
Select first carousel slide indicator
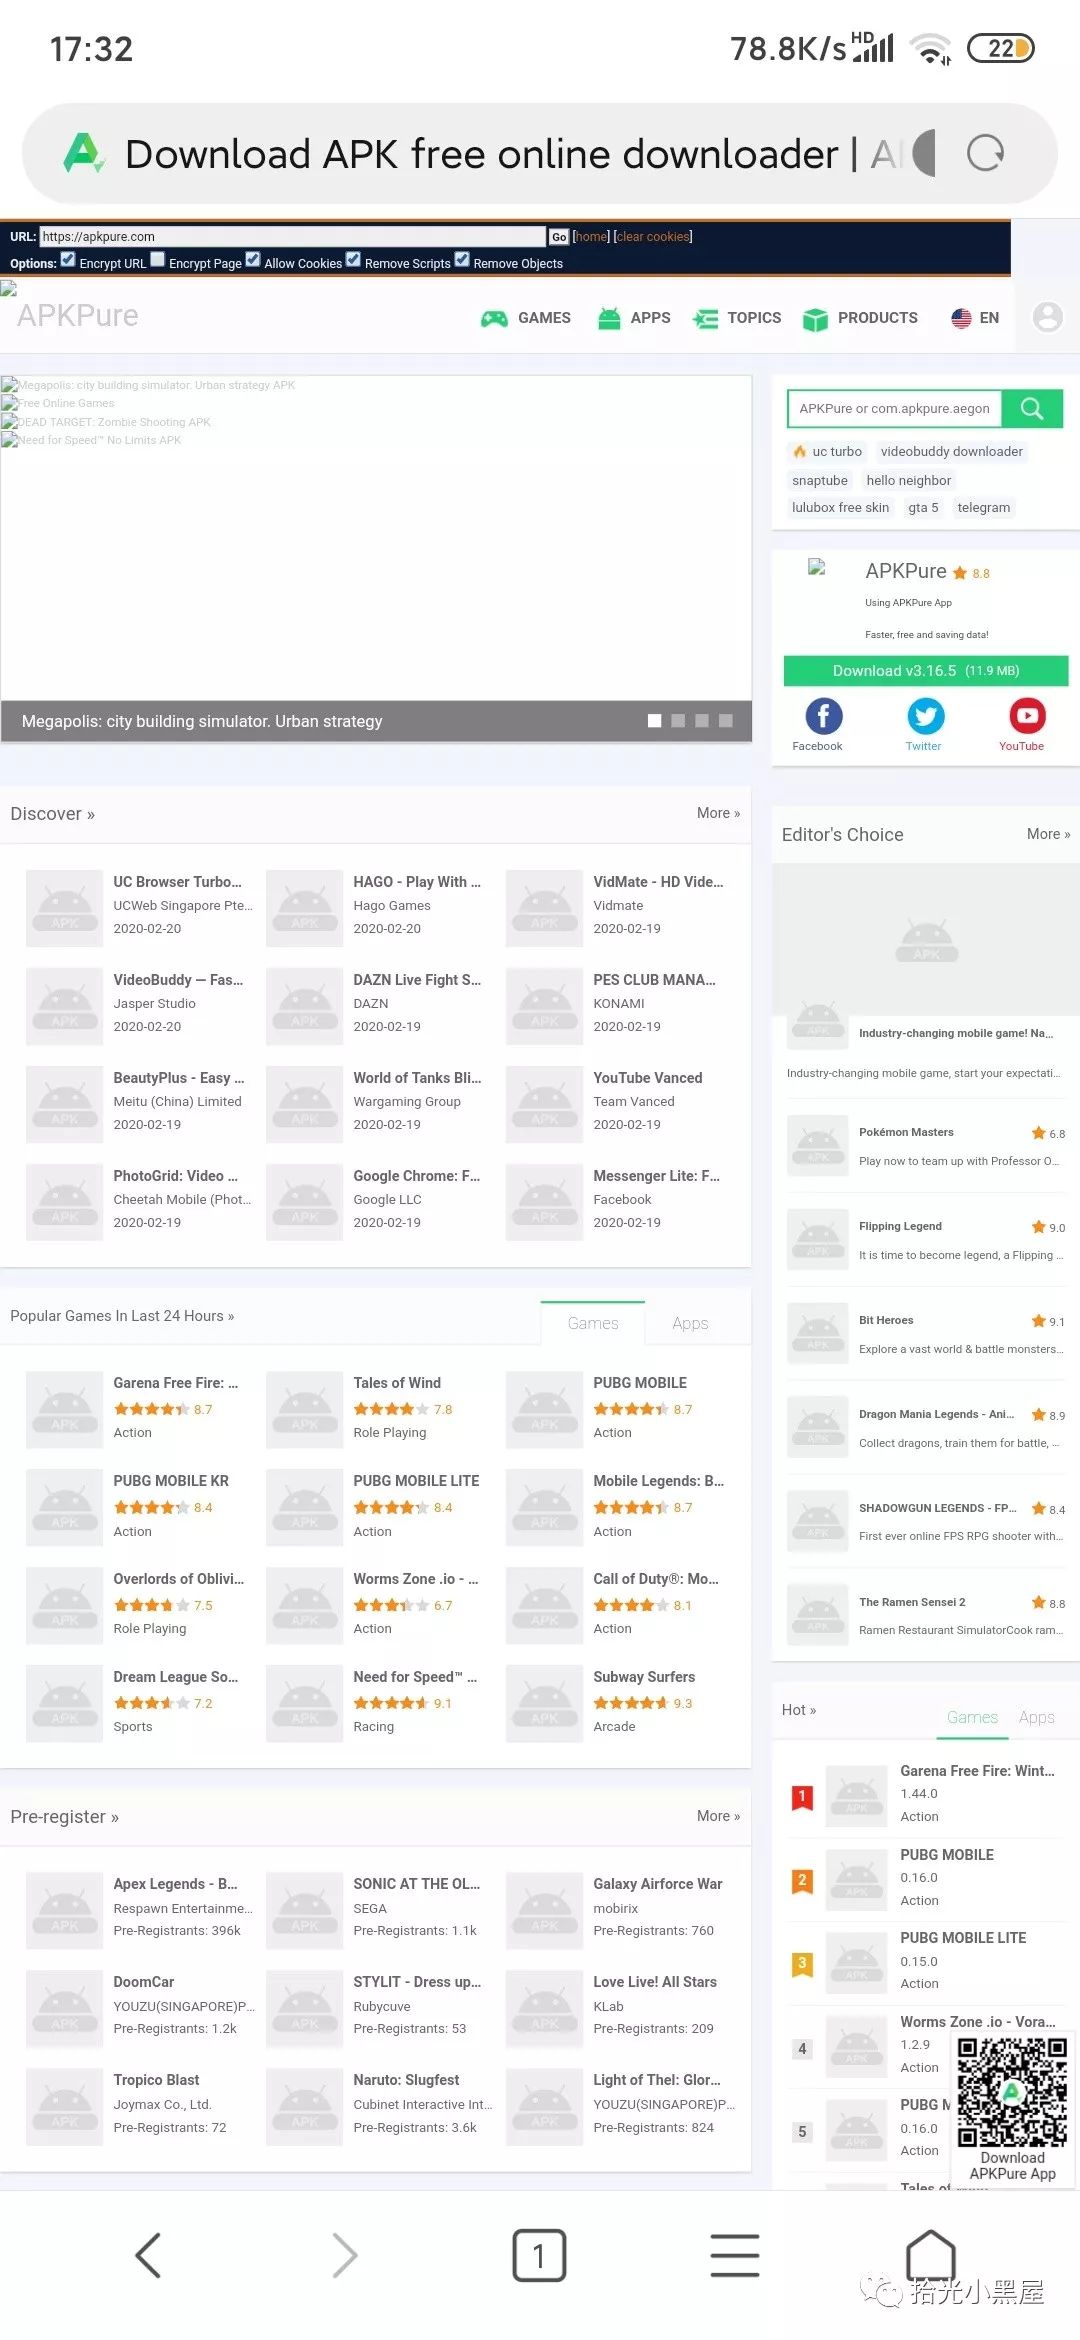pyautogui.click(x=655, y=721)
